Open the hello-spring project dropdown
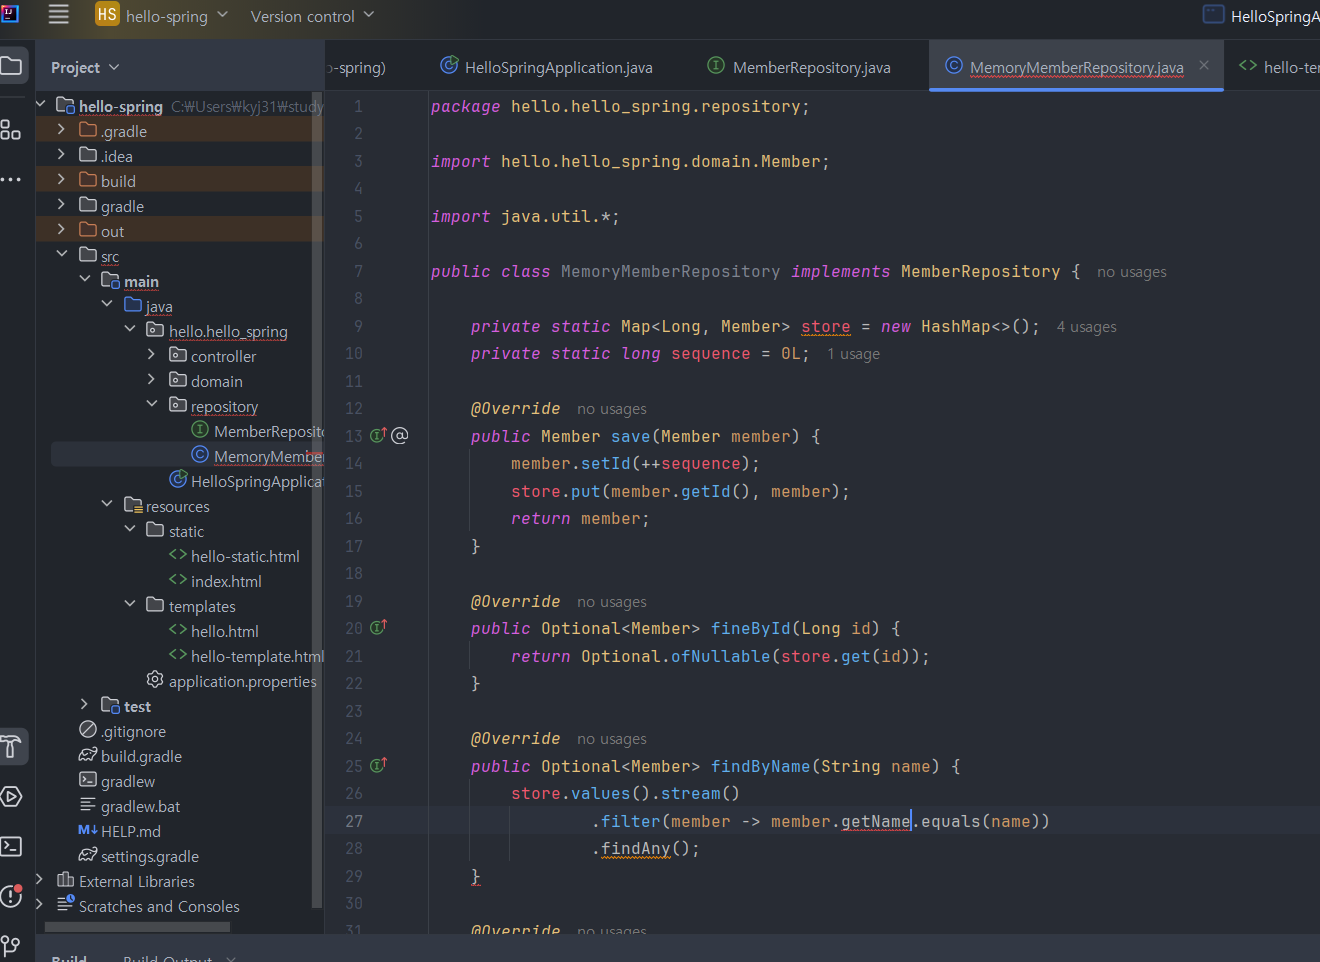 click(162, 15)
